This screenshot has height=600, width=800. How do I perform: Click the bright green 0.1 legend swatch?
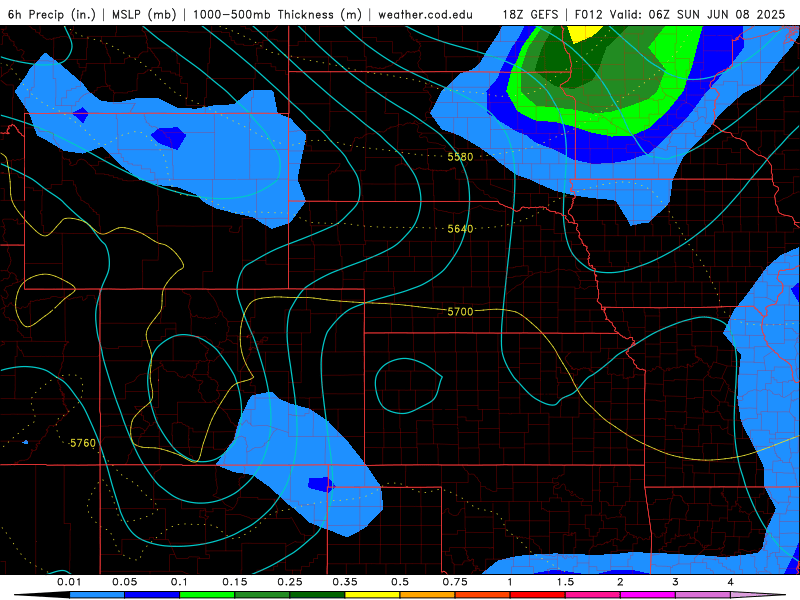207,595
